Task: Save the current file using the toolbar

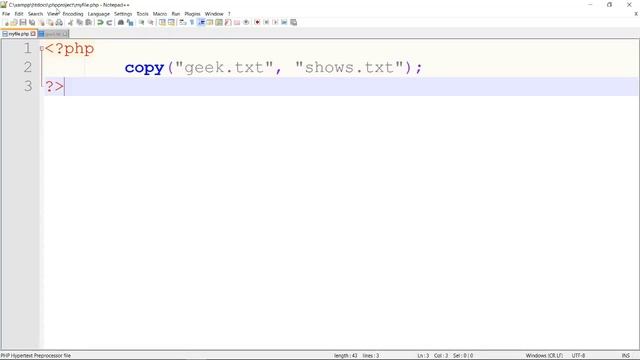Action: 23,22
